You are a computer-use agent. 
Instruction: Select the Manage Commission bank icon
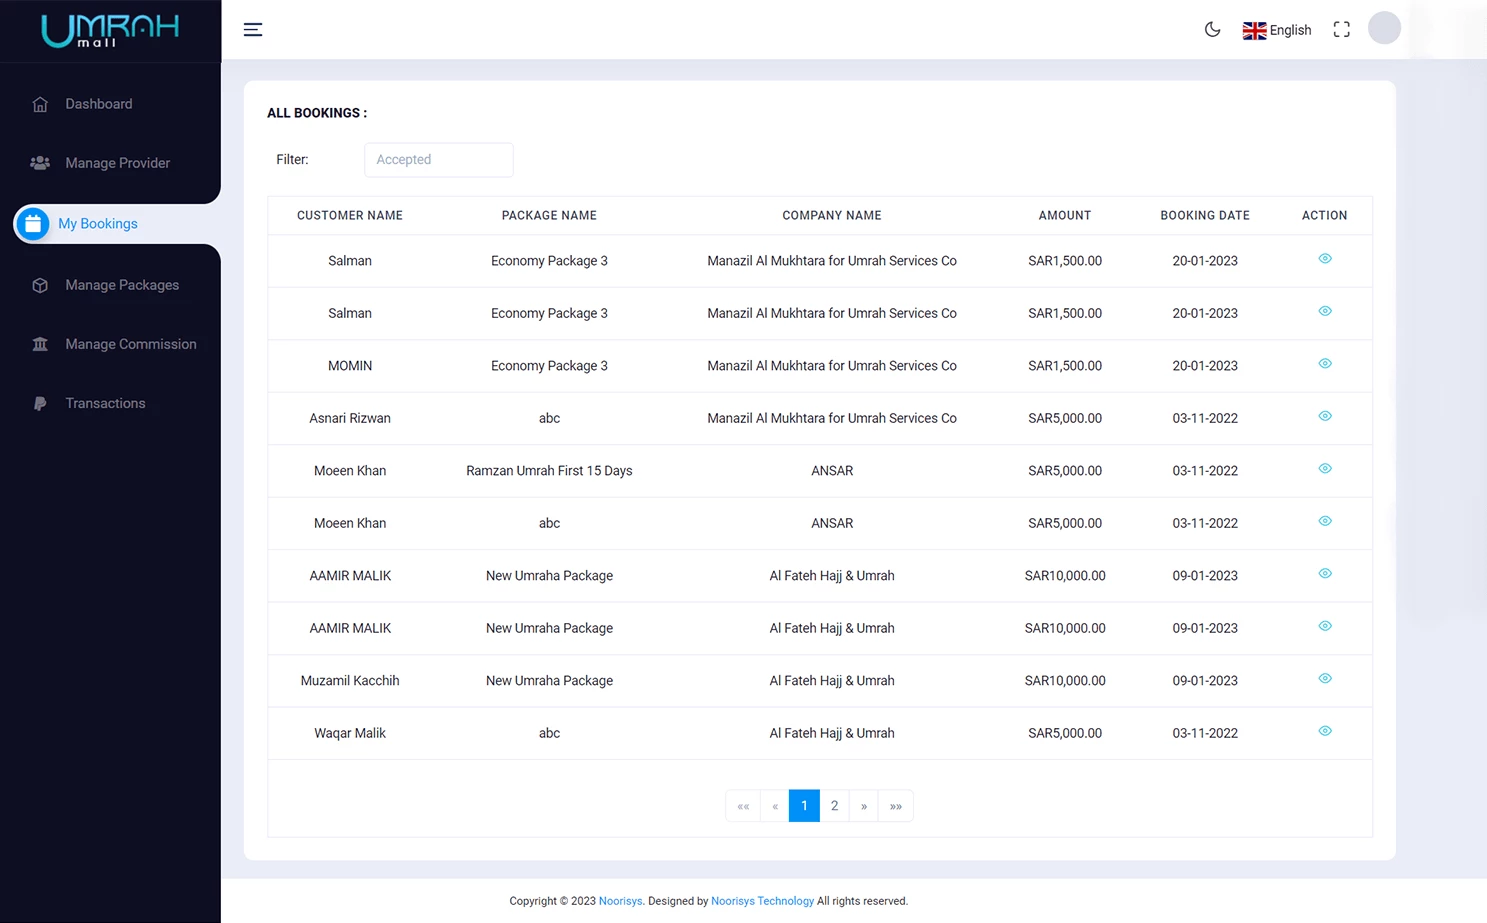[x=40, y=344]
